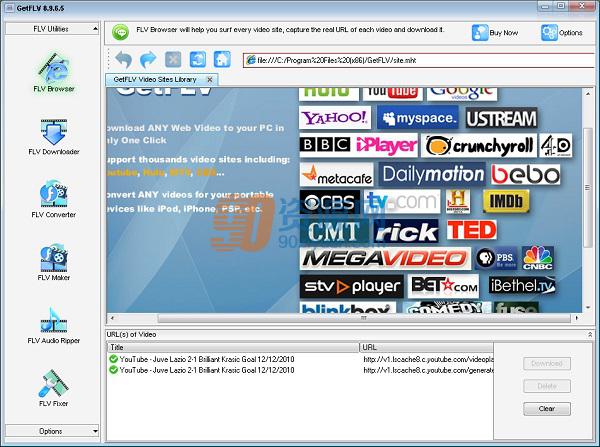Open the metacafe site logo
Viewport: 600px width, 447px height.
coord(336,174)
